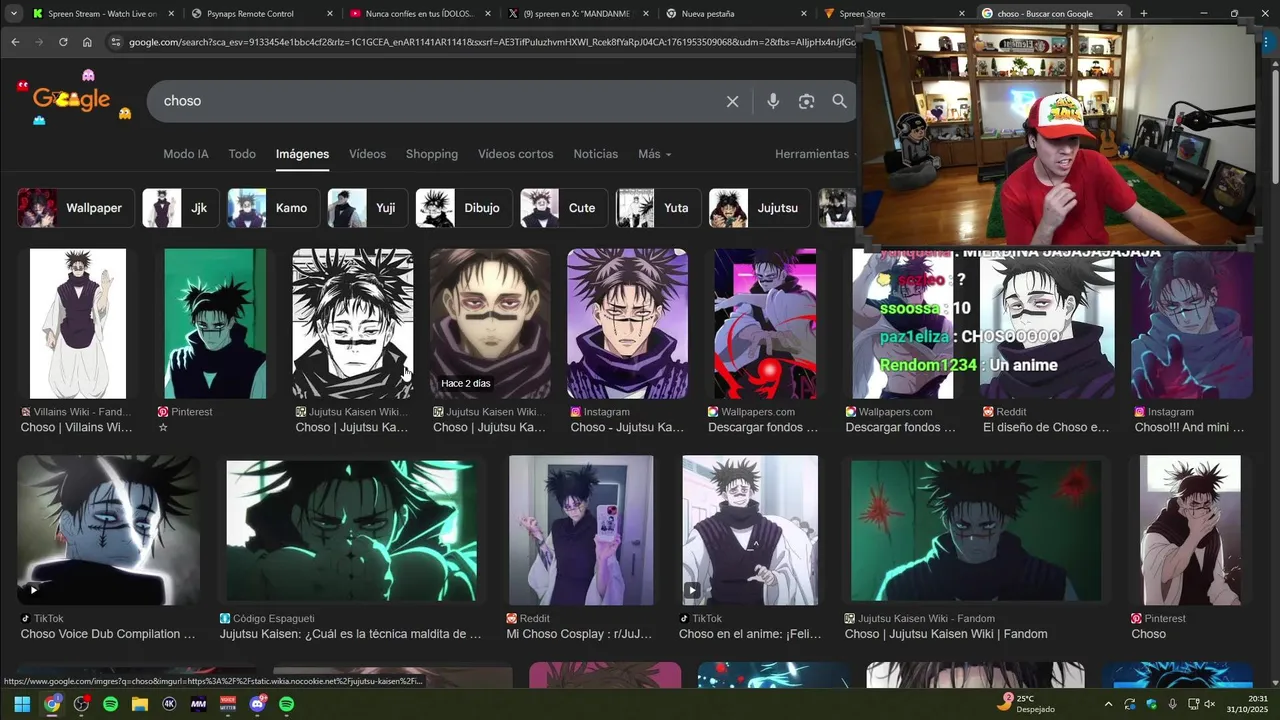Open the TikTok Choso Voice Dub video
The image size is (1280, 720).
pos(108,530)
